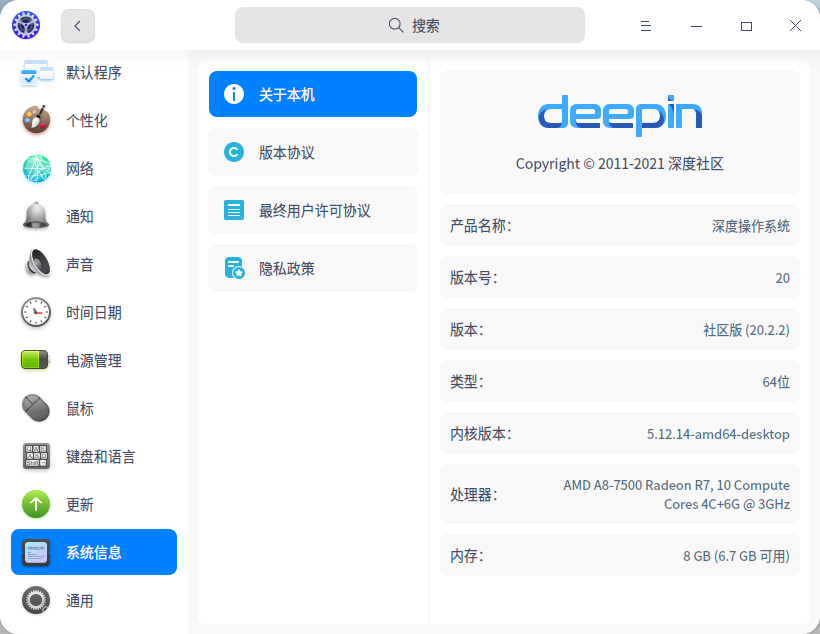Open Personalization (个性化) palette icon

click(x=36, y=120)
